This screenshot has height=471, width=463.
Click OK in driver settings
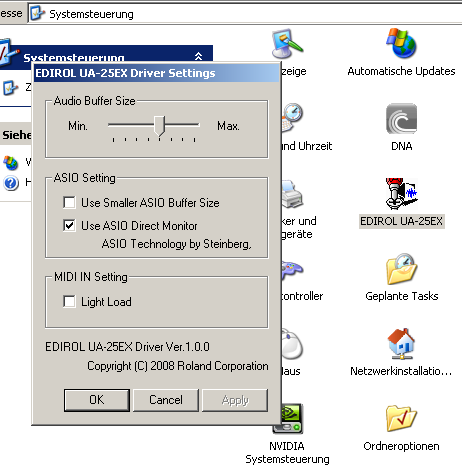97,400
